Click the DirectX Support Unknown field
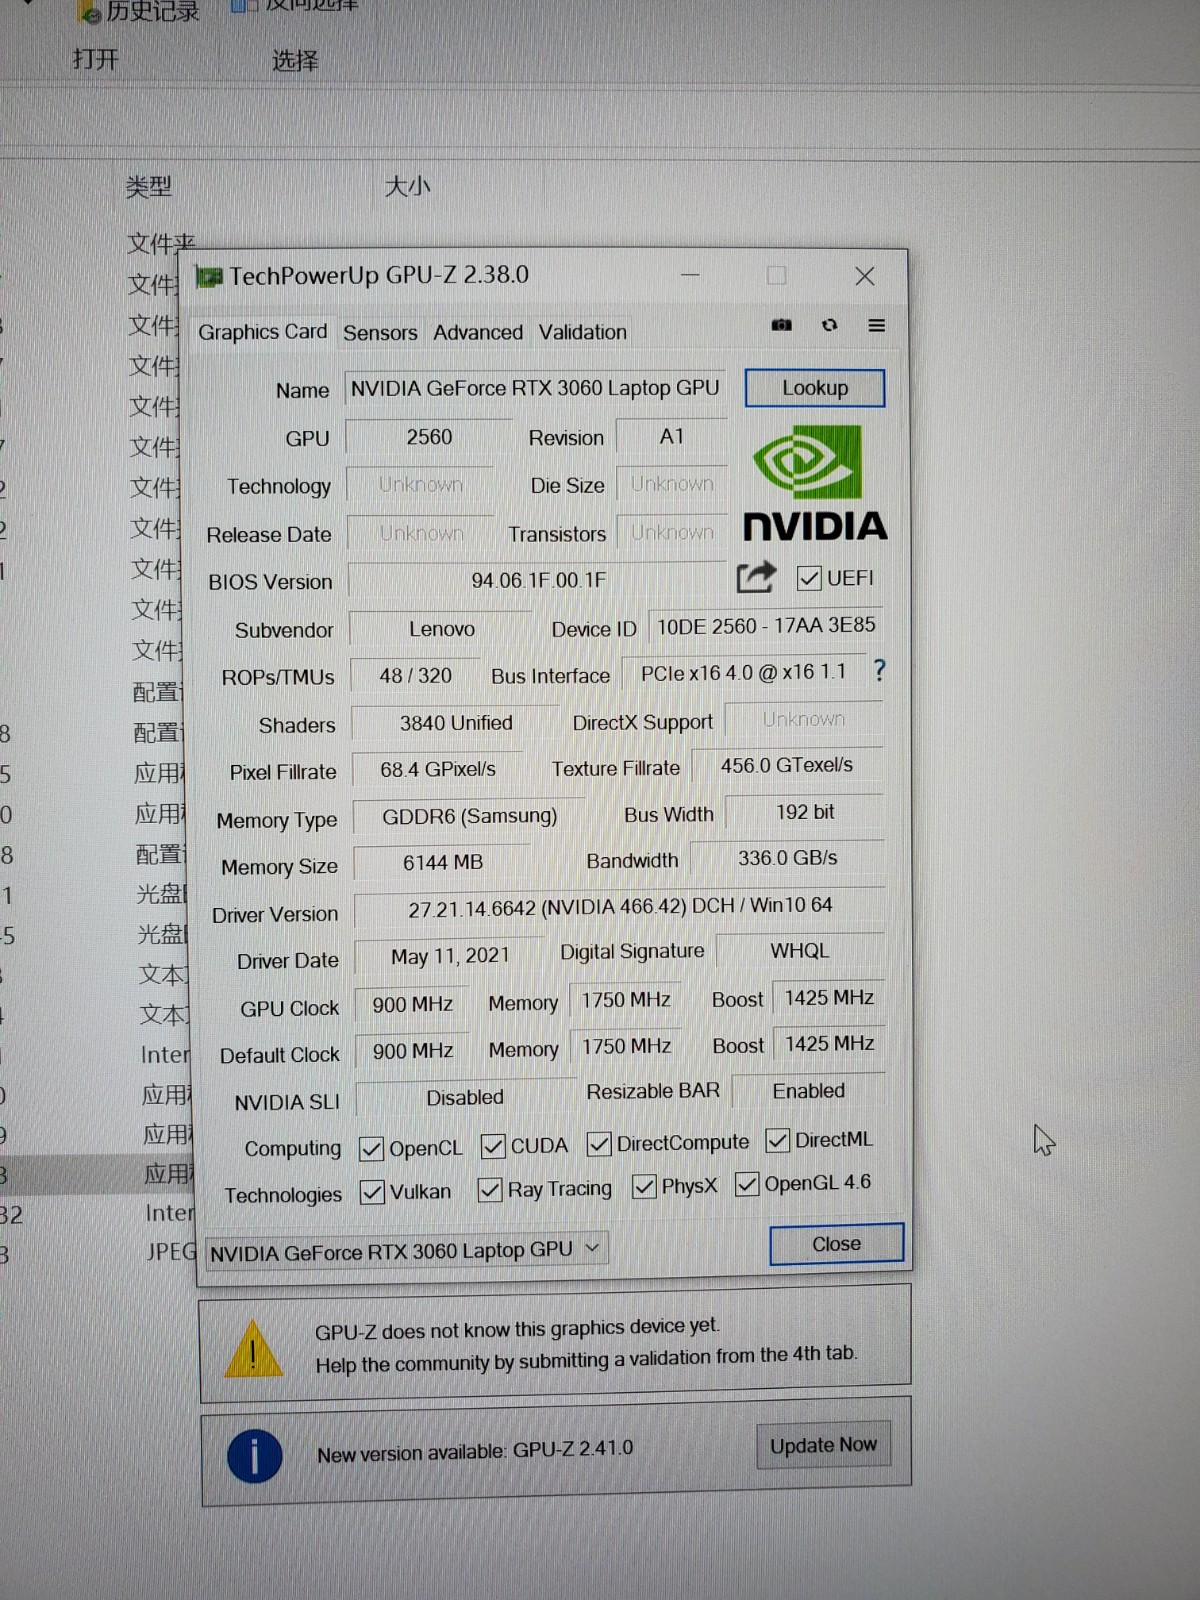The height and width of the screenshot is (1600, 1200). click(804, 719)
